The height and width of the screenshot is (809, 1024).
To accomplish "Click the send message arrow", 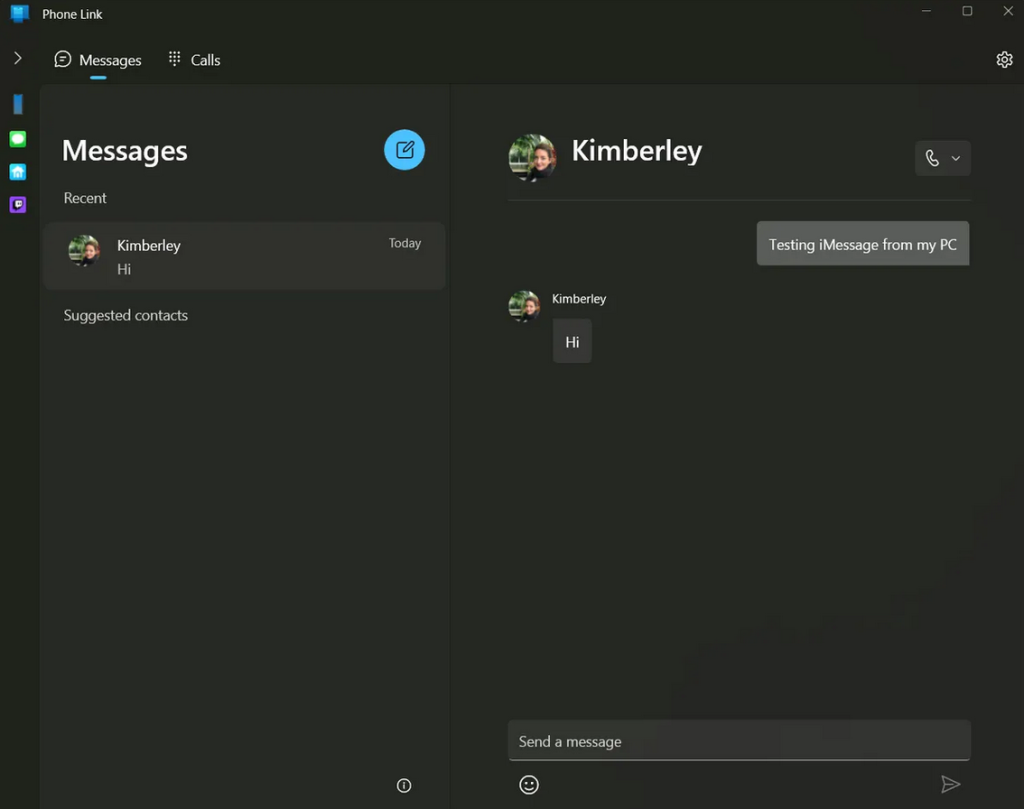I will click(x=950, y=785).
